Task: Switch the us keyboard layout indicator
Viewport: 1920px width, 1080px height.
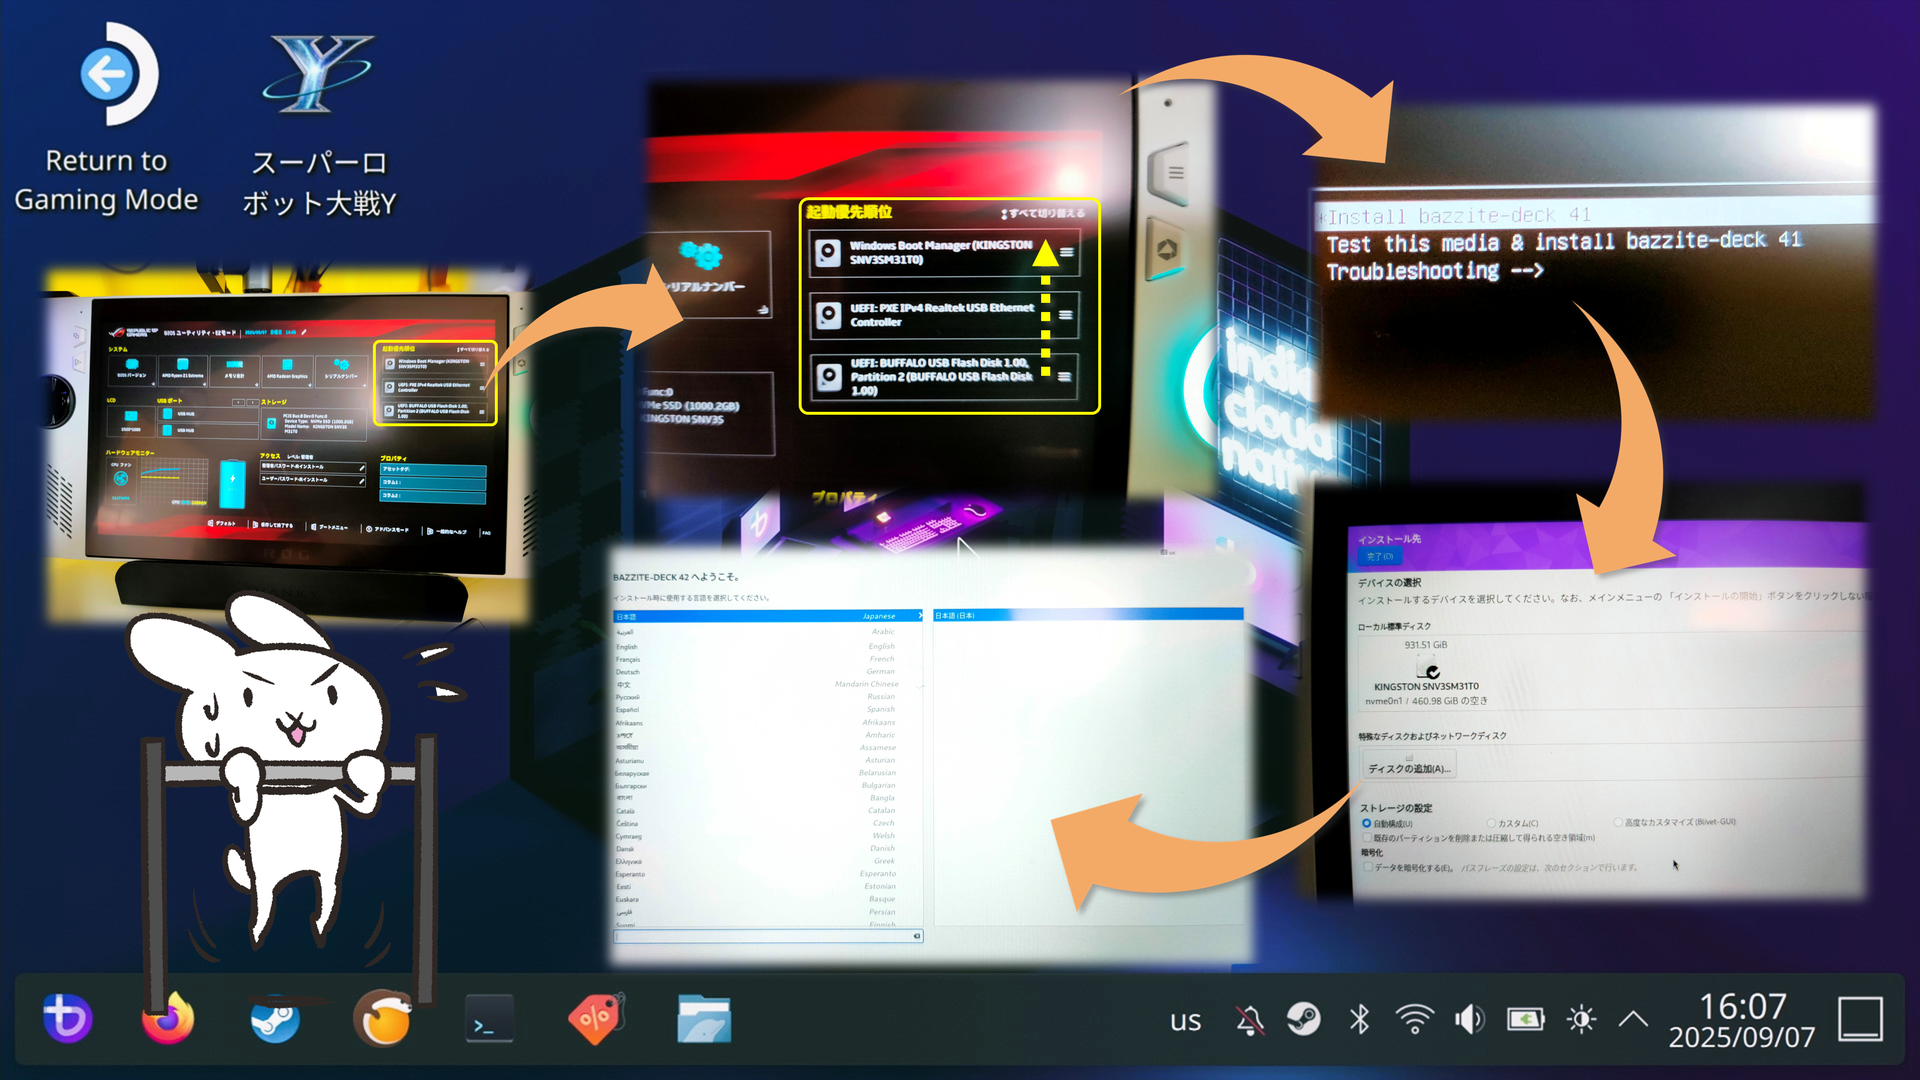Action: point(1185,1021)
